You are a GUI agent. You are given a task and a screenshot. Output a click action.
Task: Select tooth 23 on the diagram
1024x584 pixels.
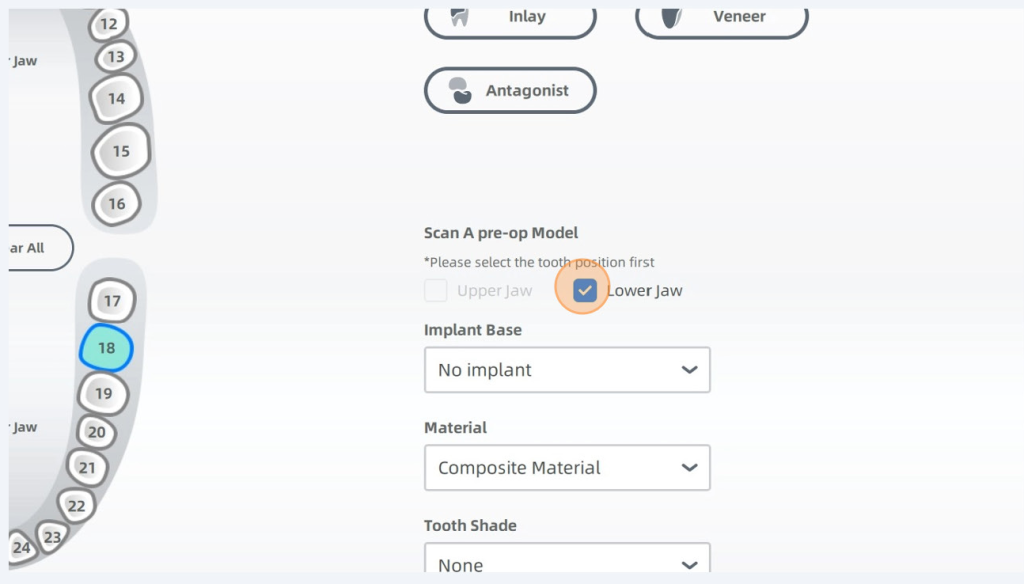(52, 537)
